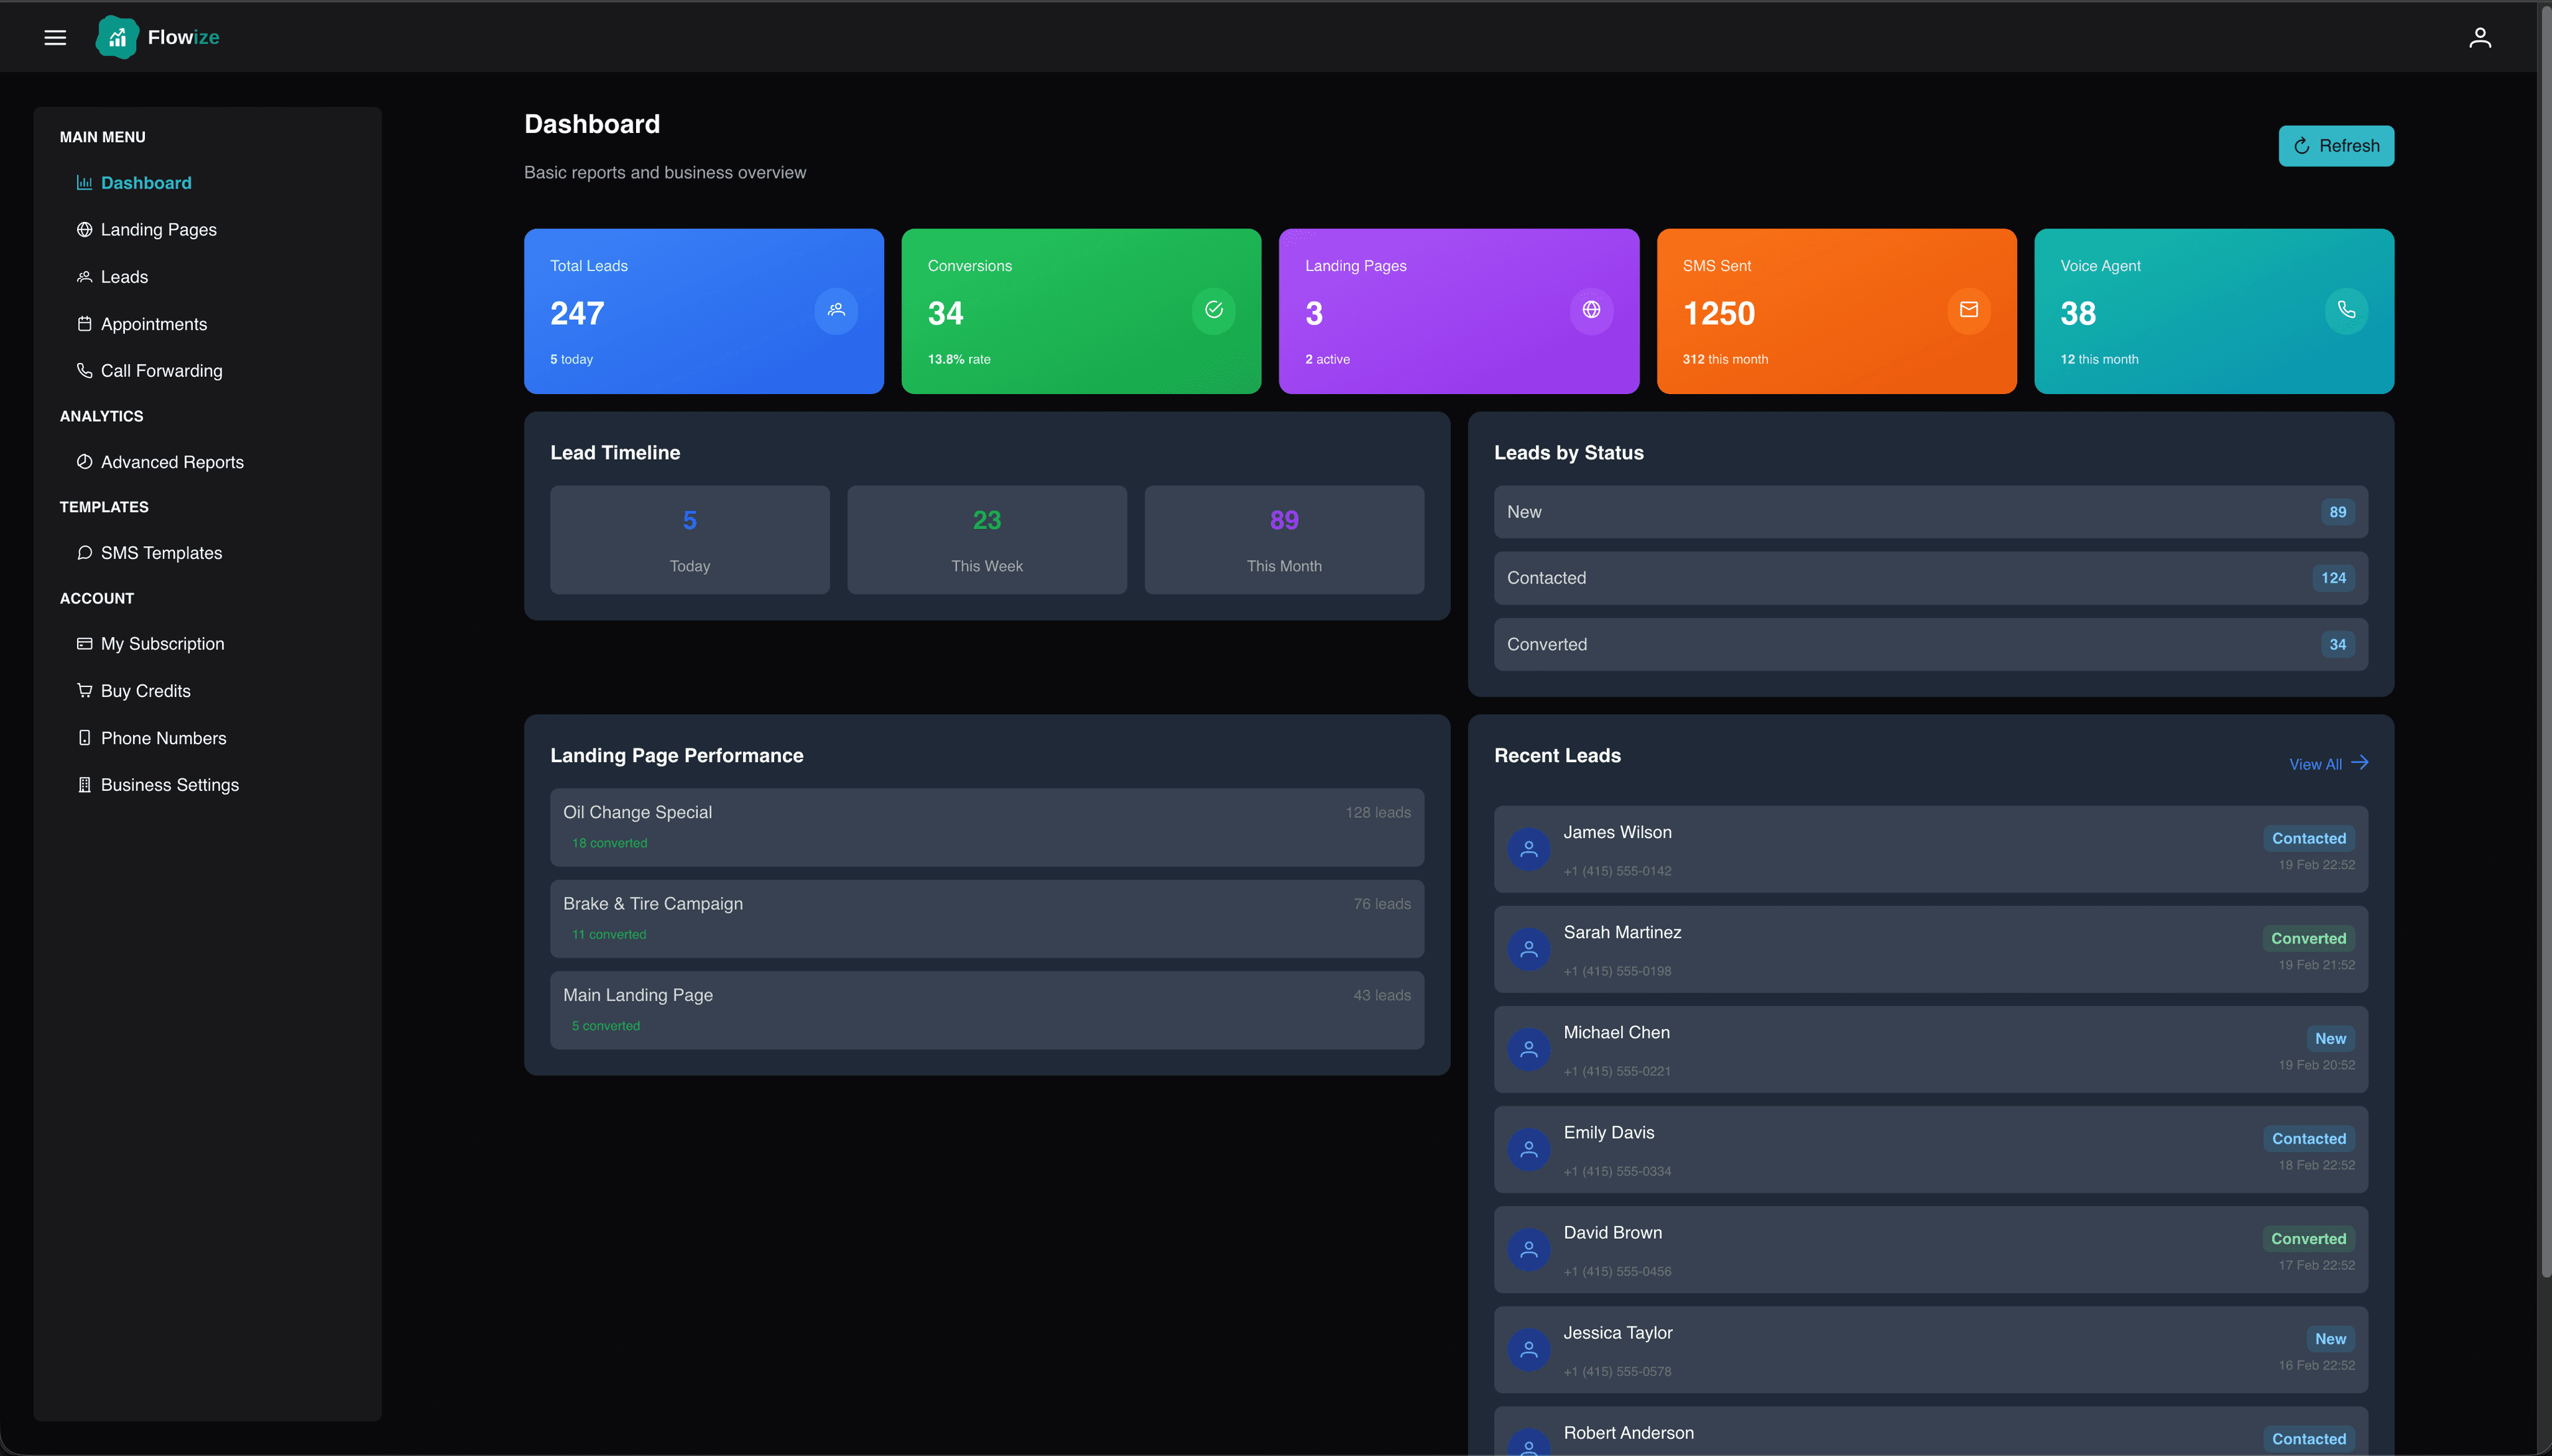Select the SMS Templates chat bubble icon

pos(84,552)
